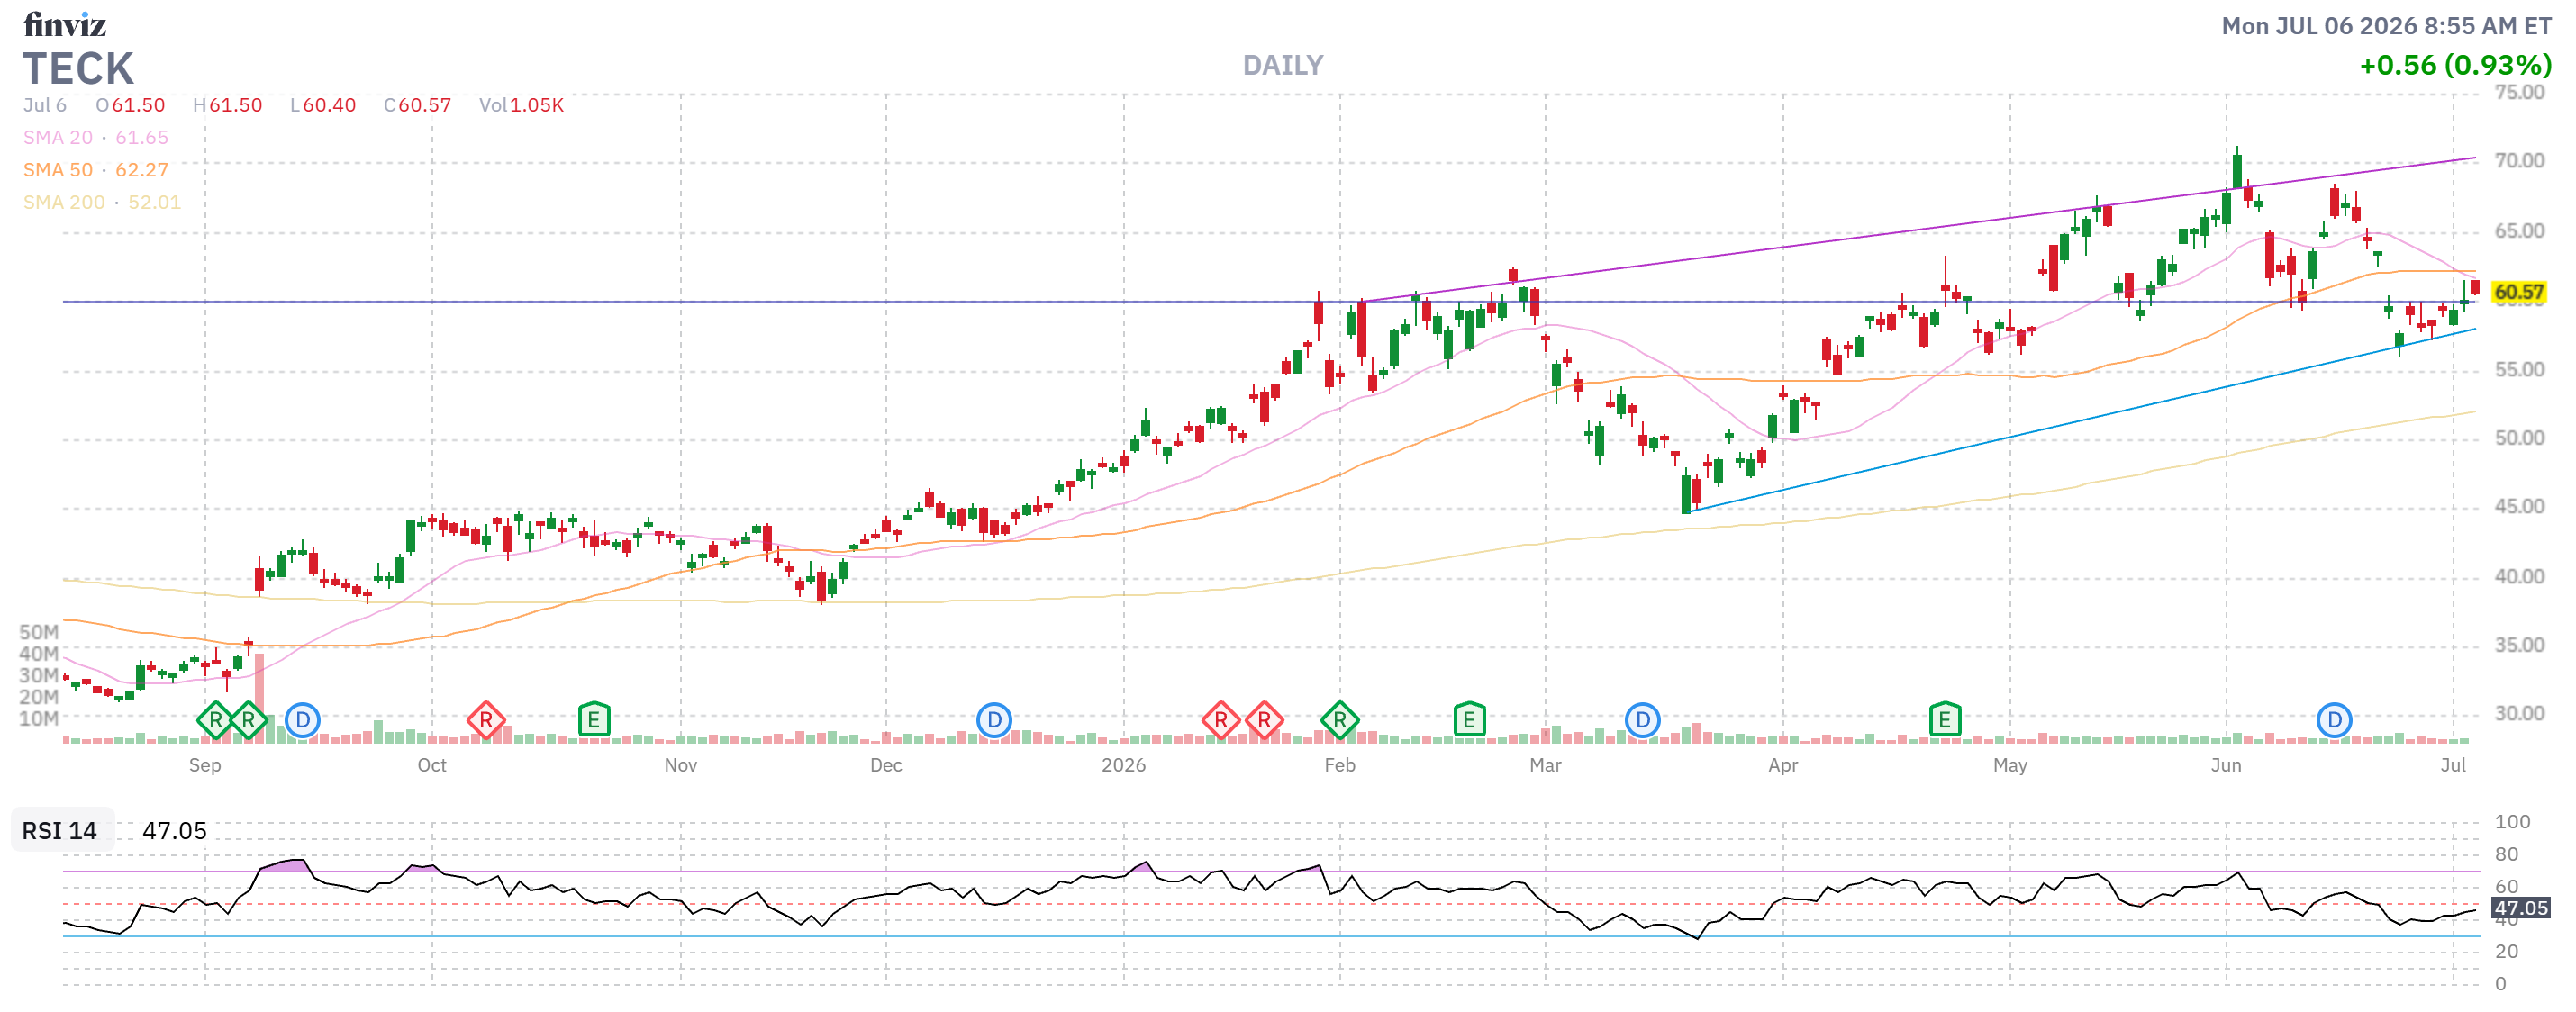Click the open value O 61.50
The height and width of the screenshot is (1012, 2576).
coord(130,105)
